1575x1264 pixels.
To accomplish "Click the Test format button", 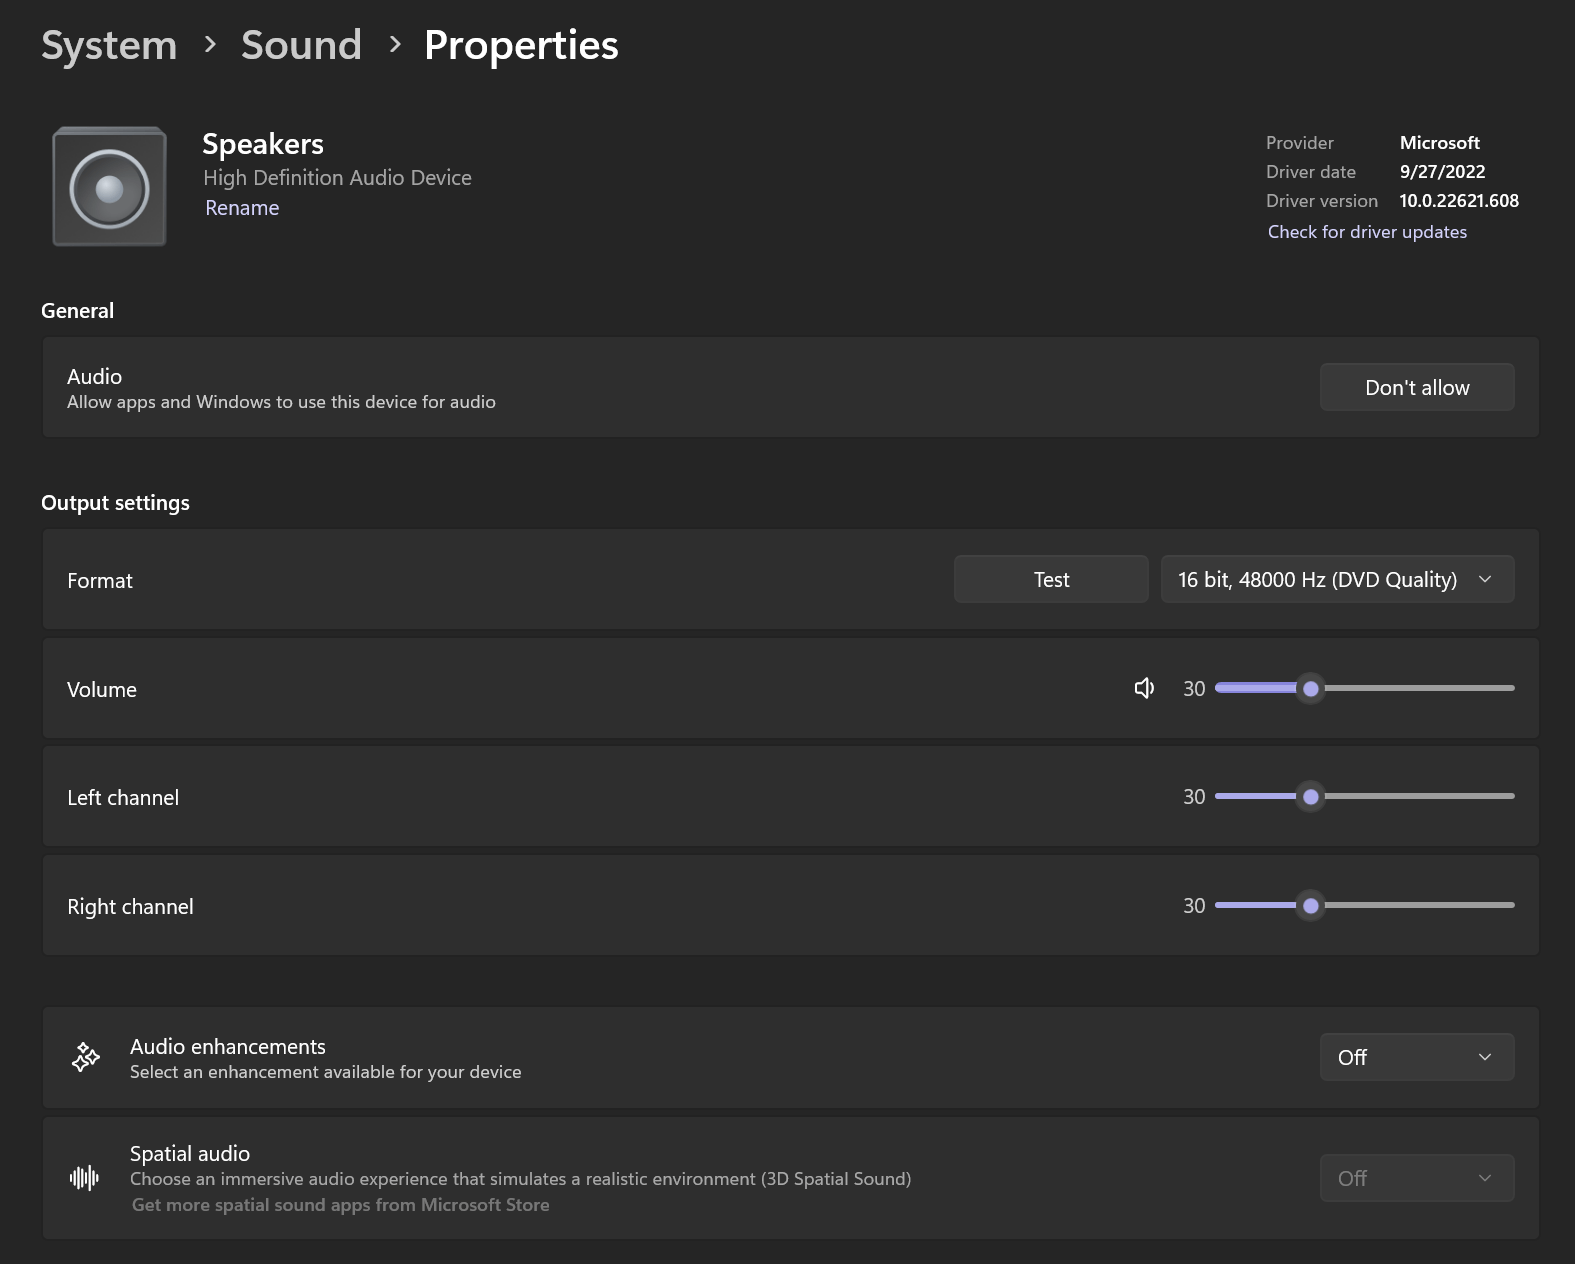I will pos(1050,580).
